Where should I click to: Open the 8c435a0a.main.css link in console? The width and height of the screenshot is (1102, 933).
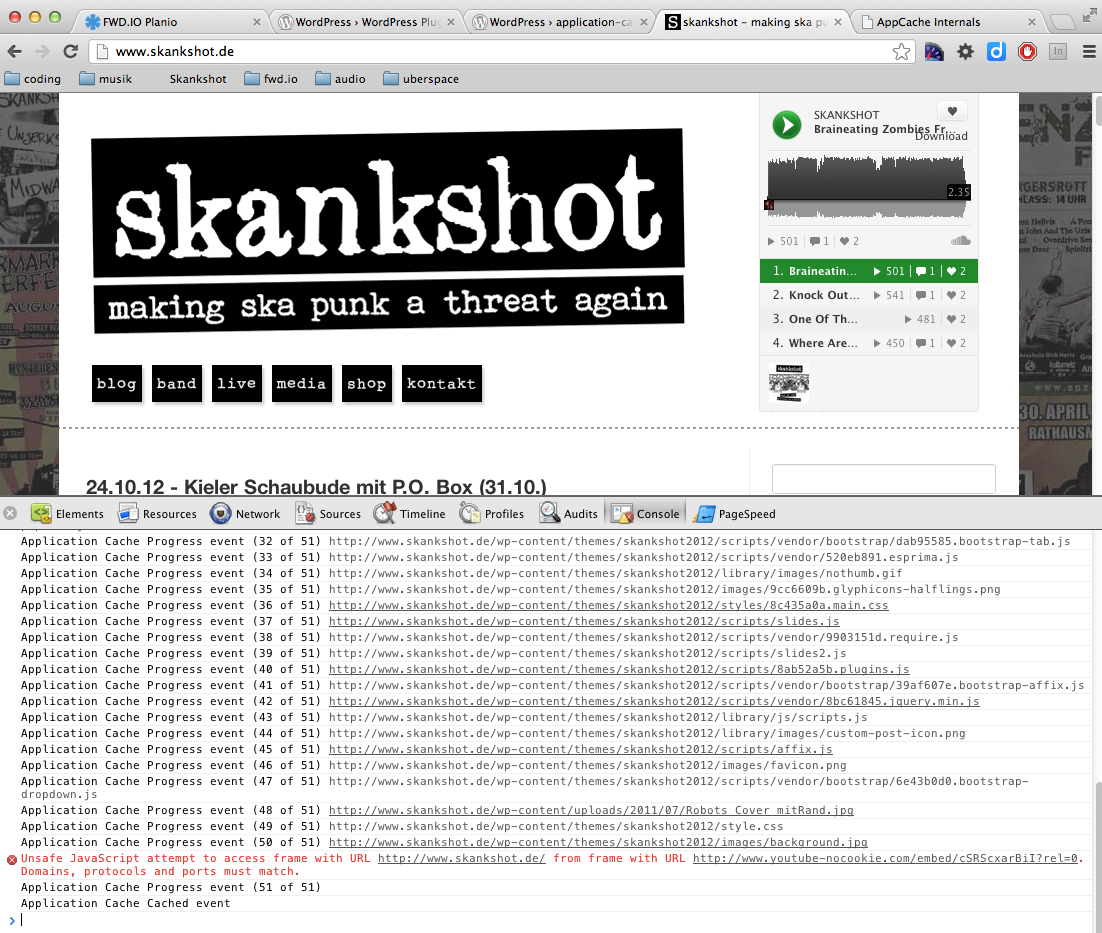[x=609, y=606]
